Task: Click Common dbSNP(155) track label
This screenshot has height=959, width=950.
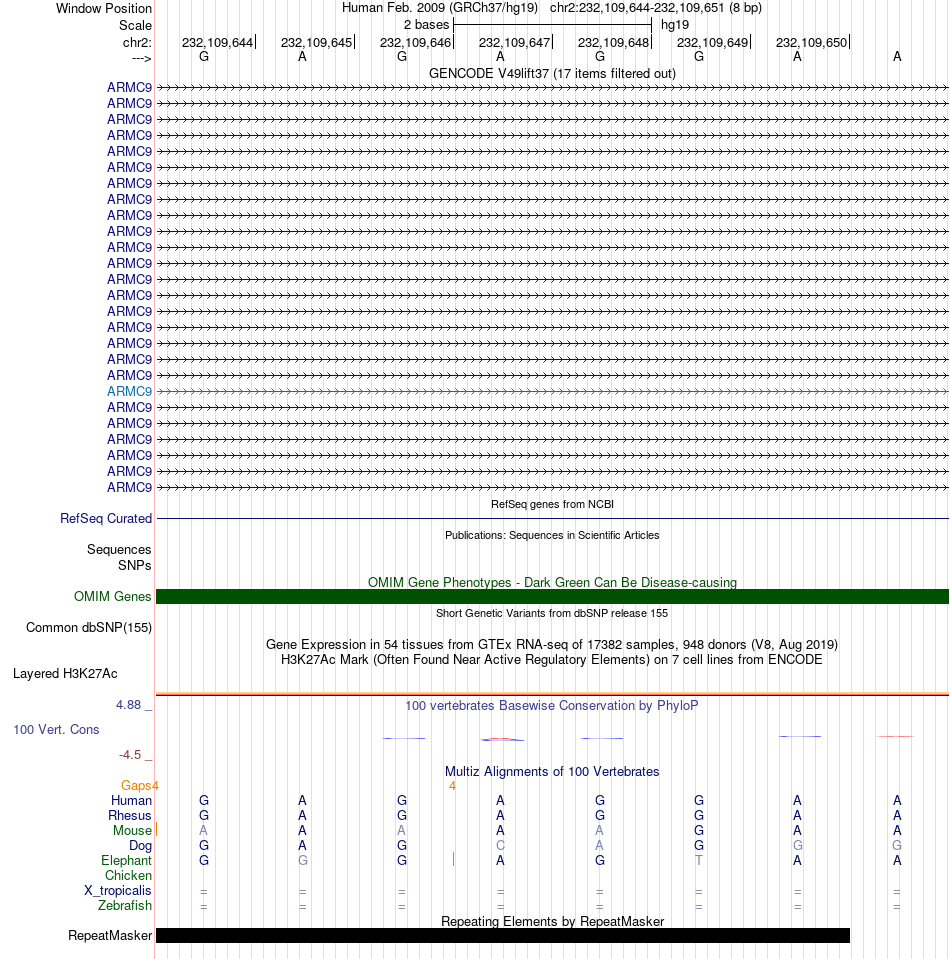Action: click(89, 628)
